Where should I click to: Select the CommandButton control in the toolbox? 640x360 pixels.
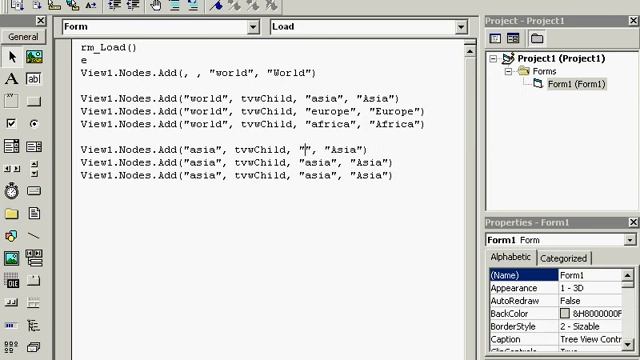point(34,101)
